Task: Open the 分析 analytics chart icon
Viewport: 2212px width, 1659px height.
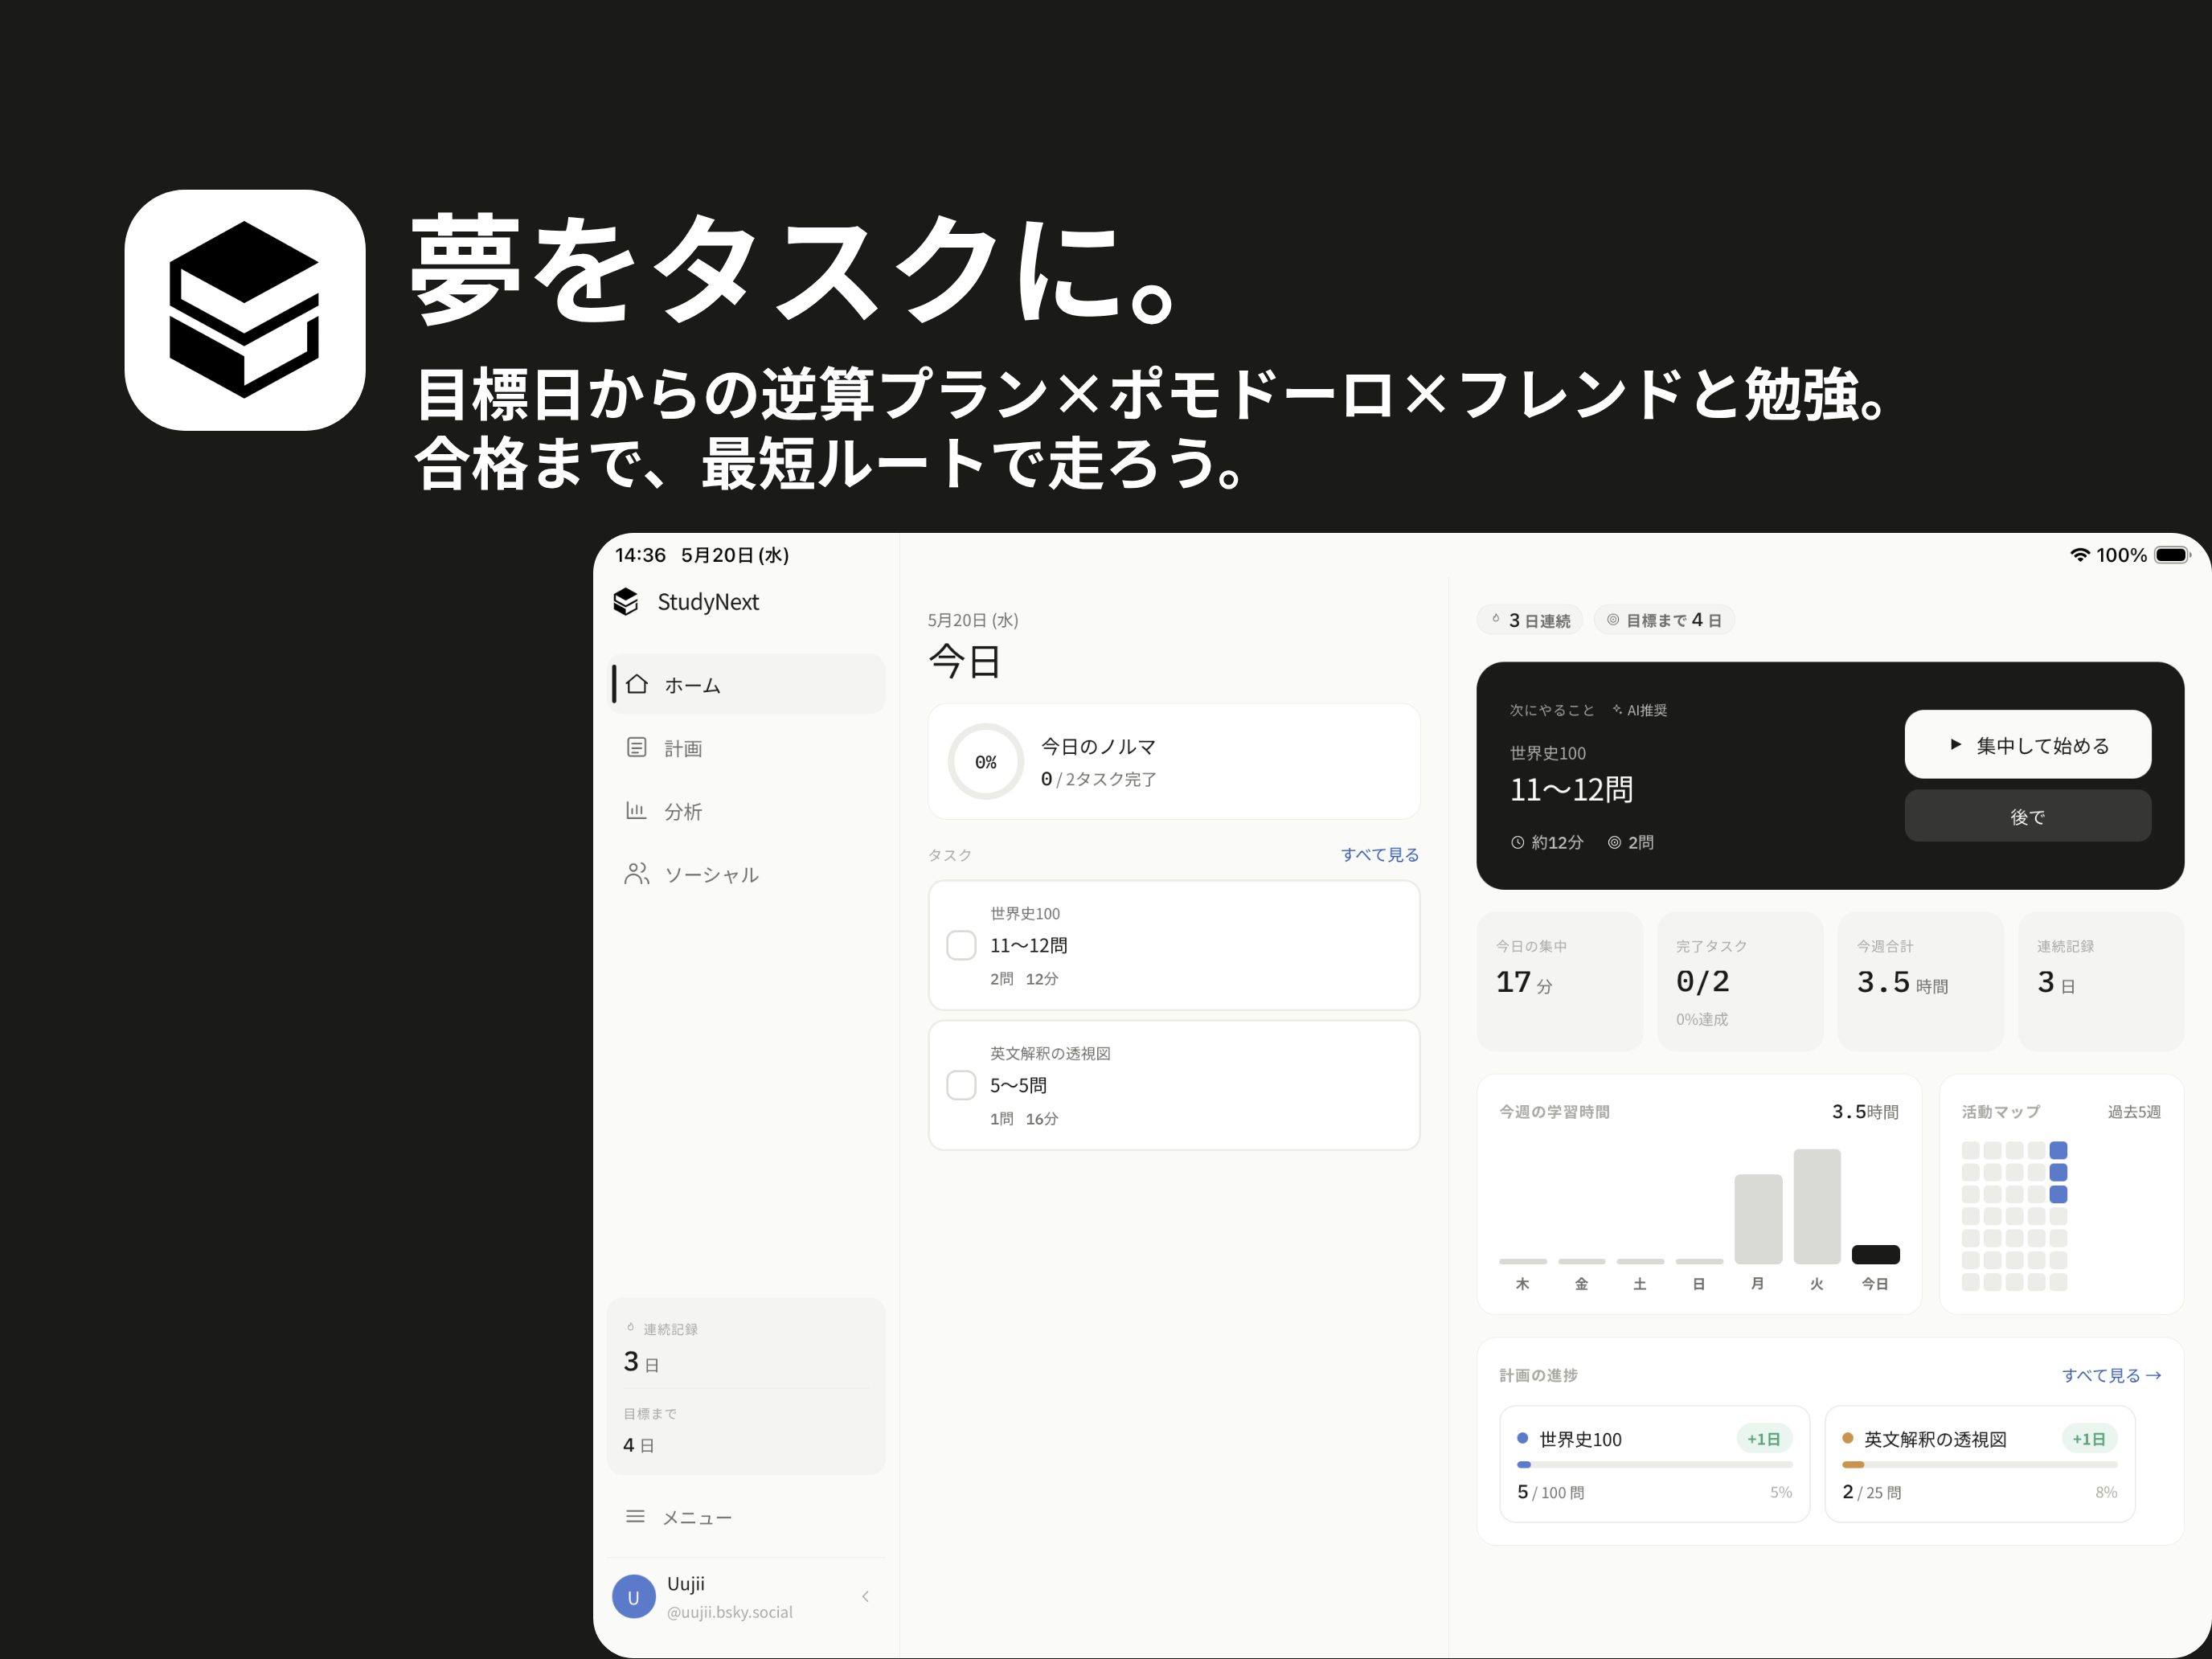Action: 636,810
